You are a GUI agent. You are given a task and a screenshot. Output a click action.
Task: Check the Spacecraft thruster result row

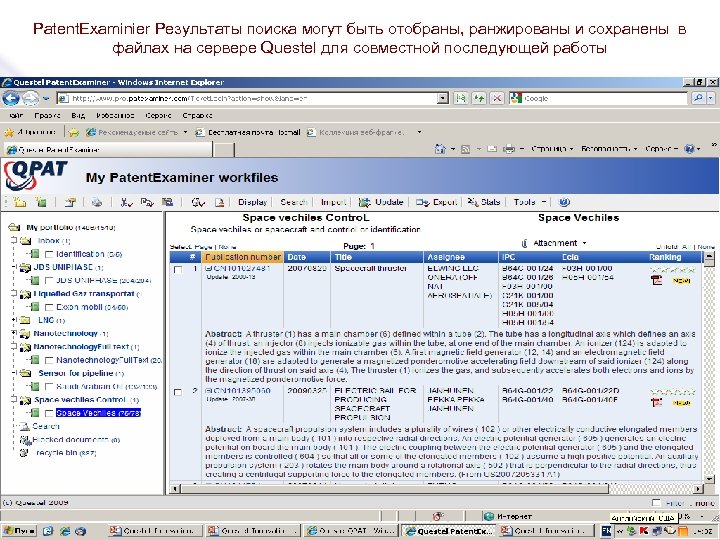178,270
